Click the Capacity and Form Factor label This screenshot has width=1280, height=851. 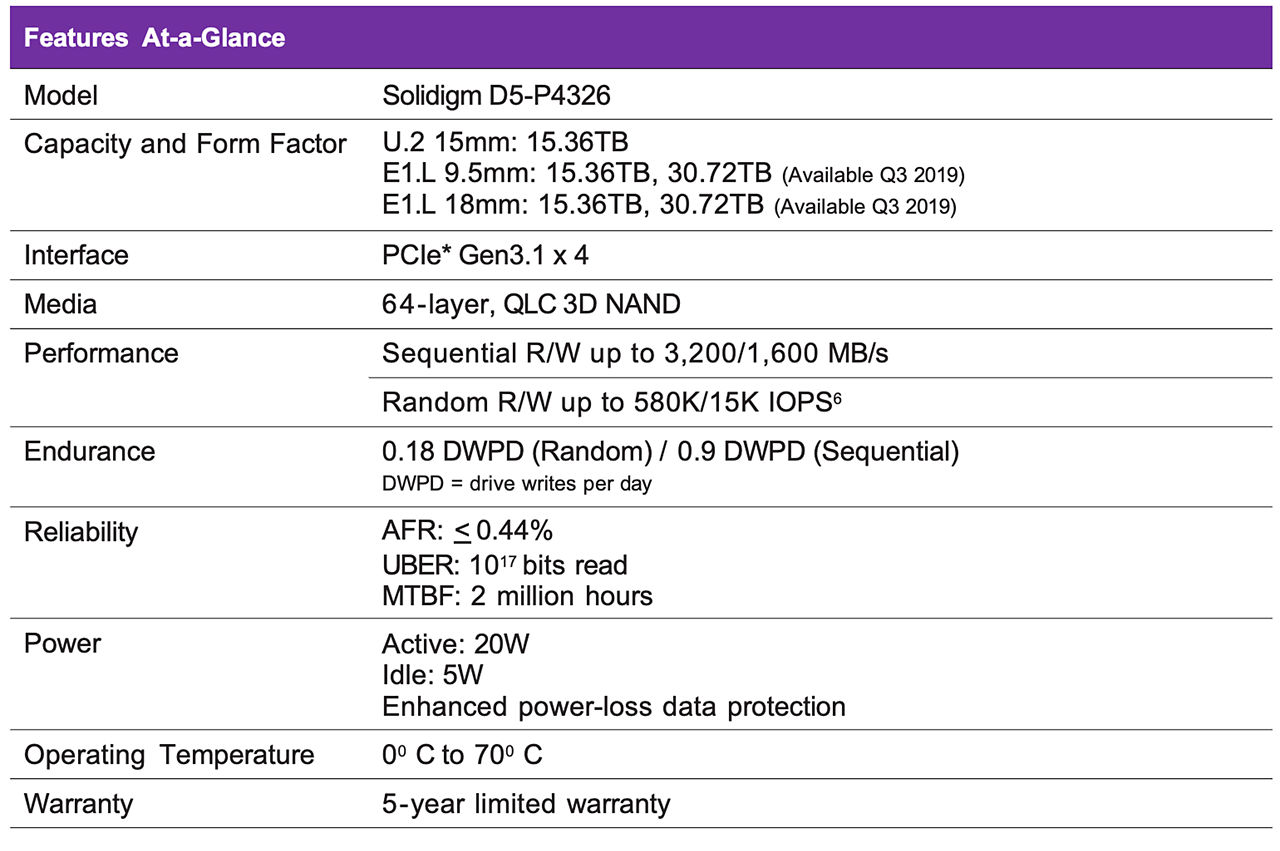point(185,143)
